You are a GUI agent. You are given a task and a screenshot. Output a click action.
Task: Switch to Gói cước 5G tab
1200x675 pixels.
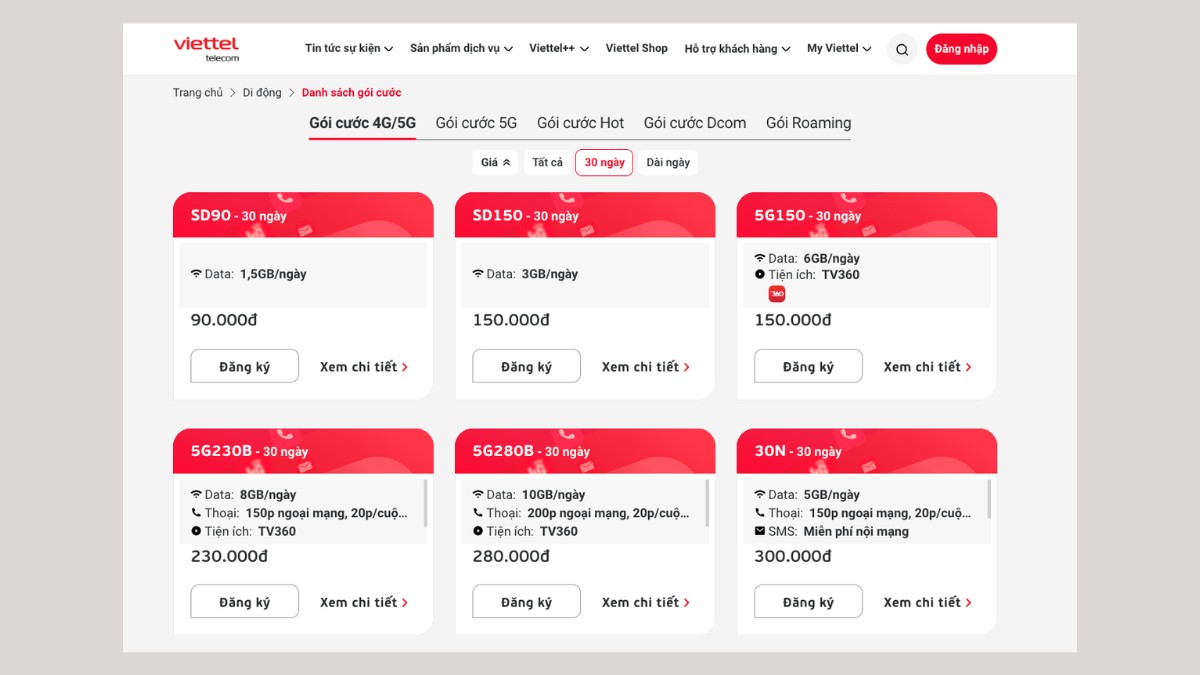pyautogui.click(x=476, y=123)
